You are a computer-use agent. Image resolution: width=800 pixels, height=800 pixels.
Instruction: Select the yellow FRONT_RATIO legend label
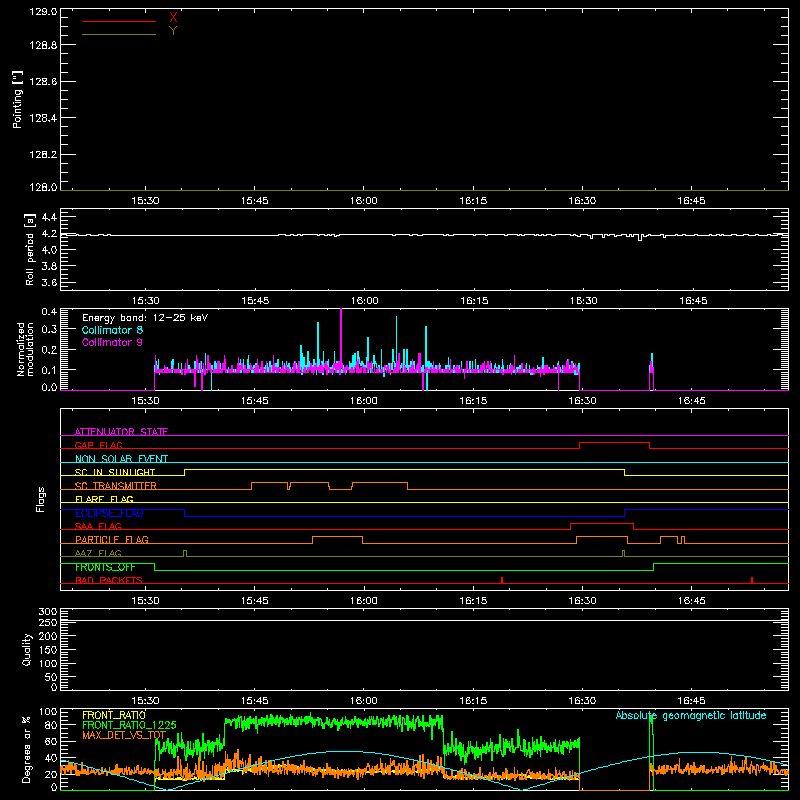pos(114,715)
